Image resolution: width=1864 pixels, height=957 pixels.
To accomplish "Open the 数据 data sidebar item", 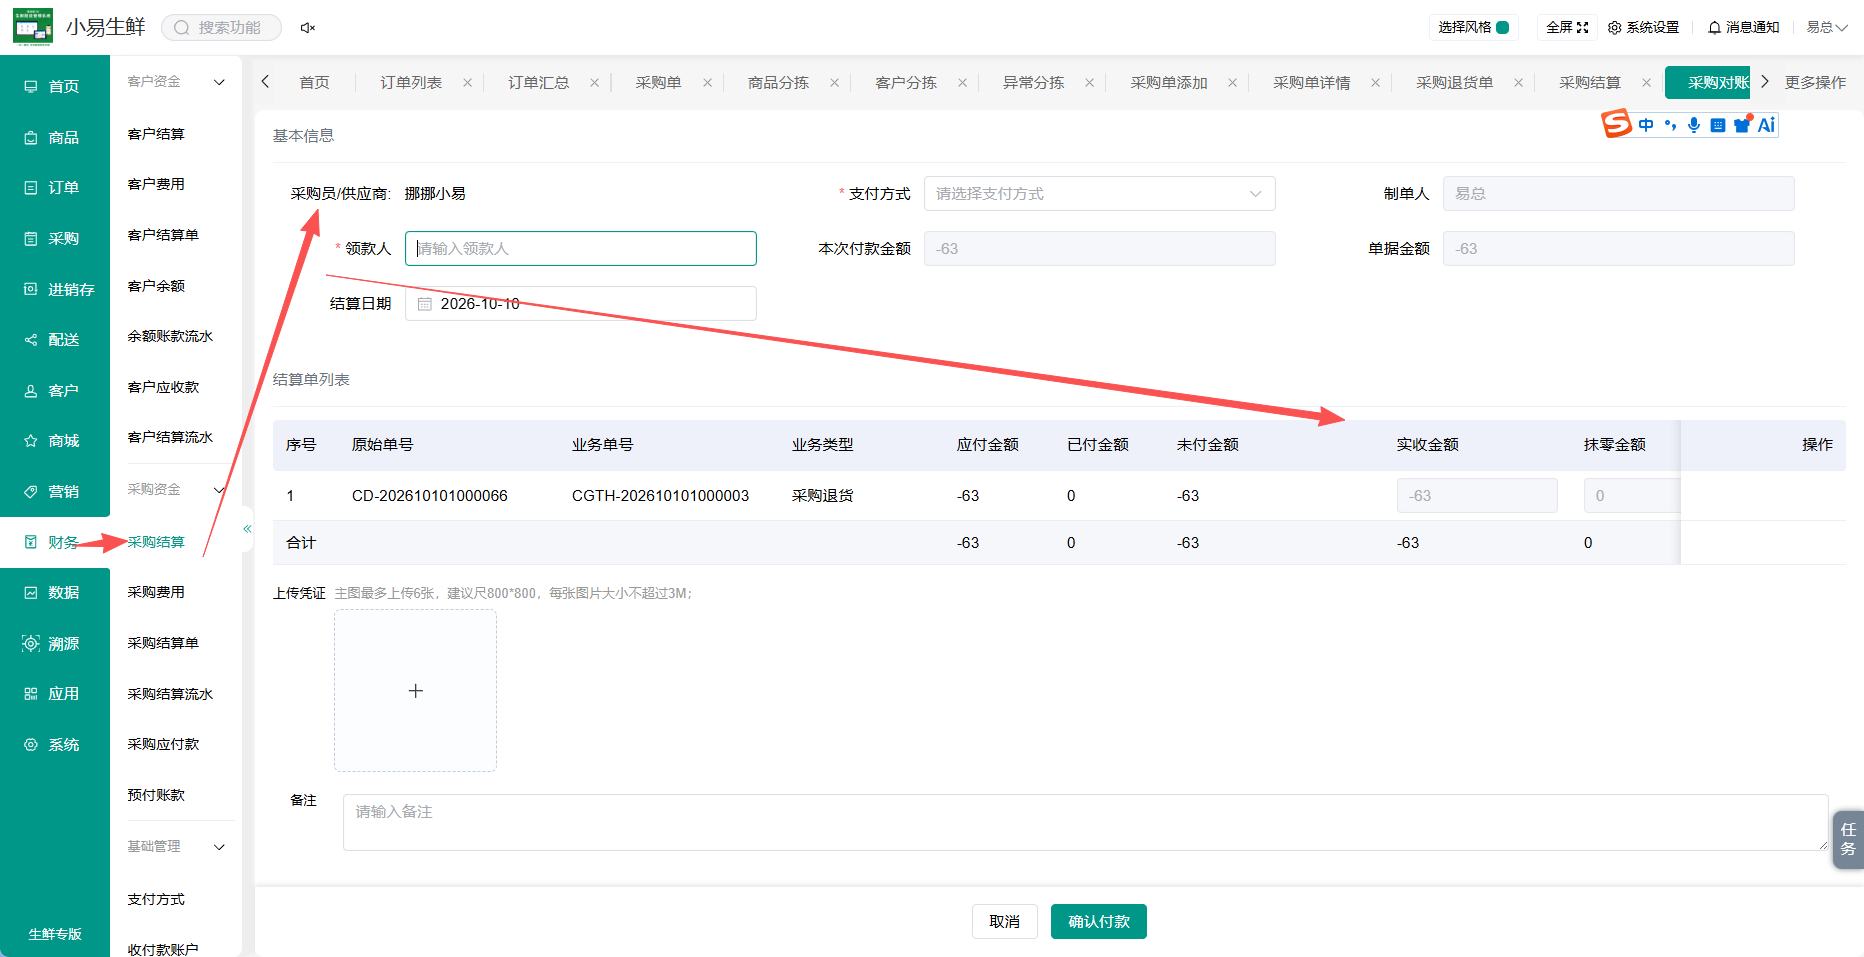I will click(54, 593).
